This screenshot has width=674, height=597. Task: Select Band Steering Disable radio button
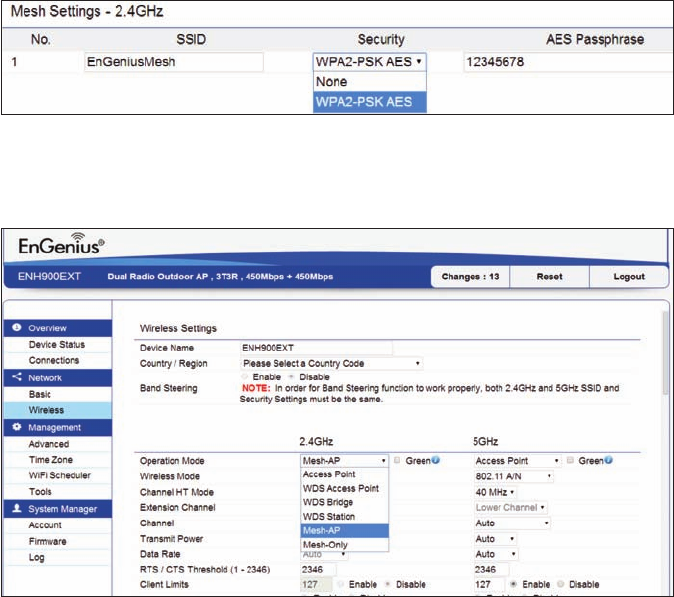(291, 377)
